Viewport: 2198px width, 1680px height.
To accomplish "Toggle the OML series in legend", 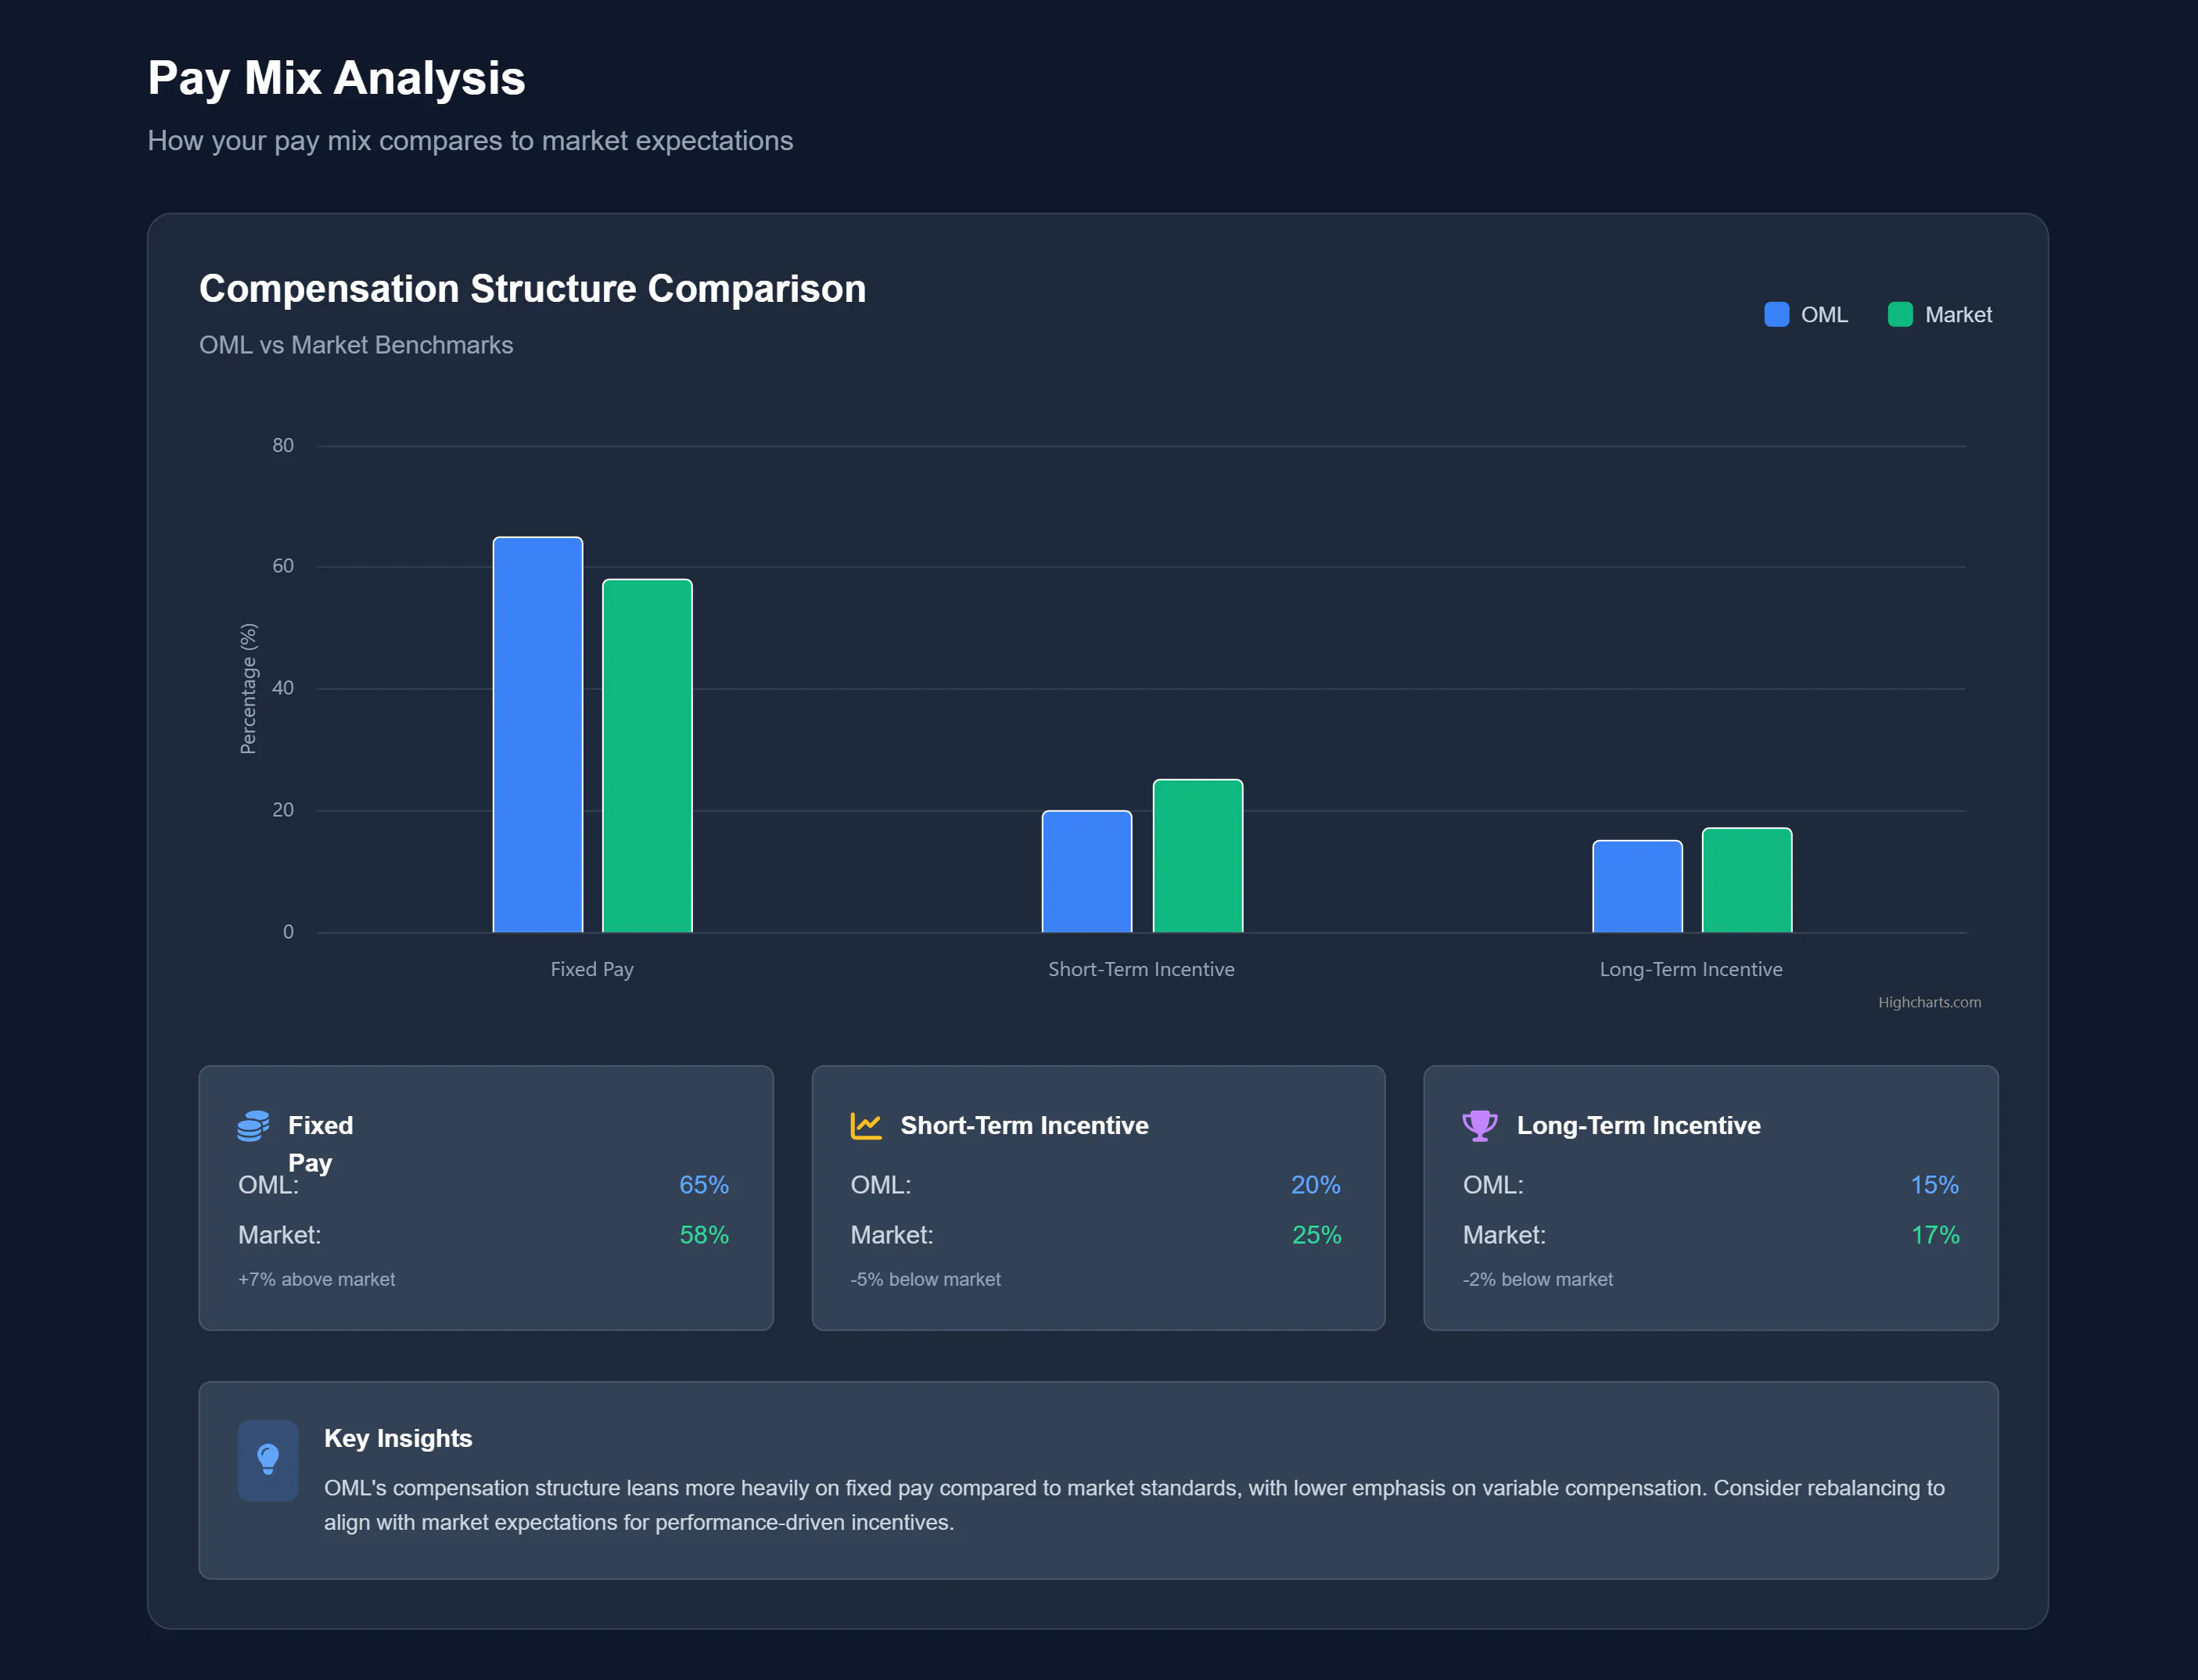I will pos(1823,315).
